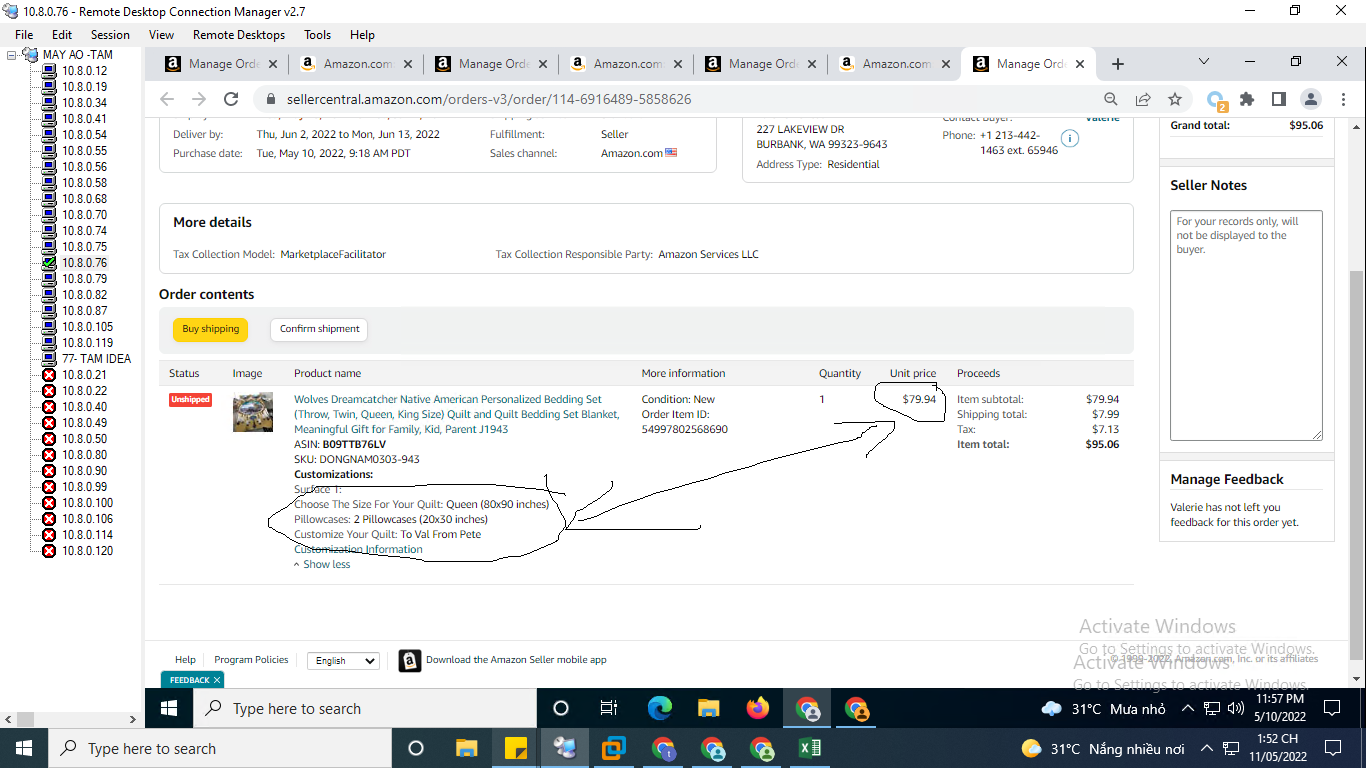
Task: Click the server tree's right scroll arrow
Action: pos(133,719)
